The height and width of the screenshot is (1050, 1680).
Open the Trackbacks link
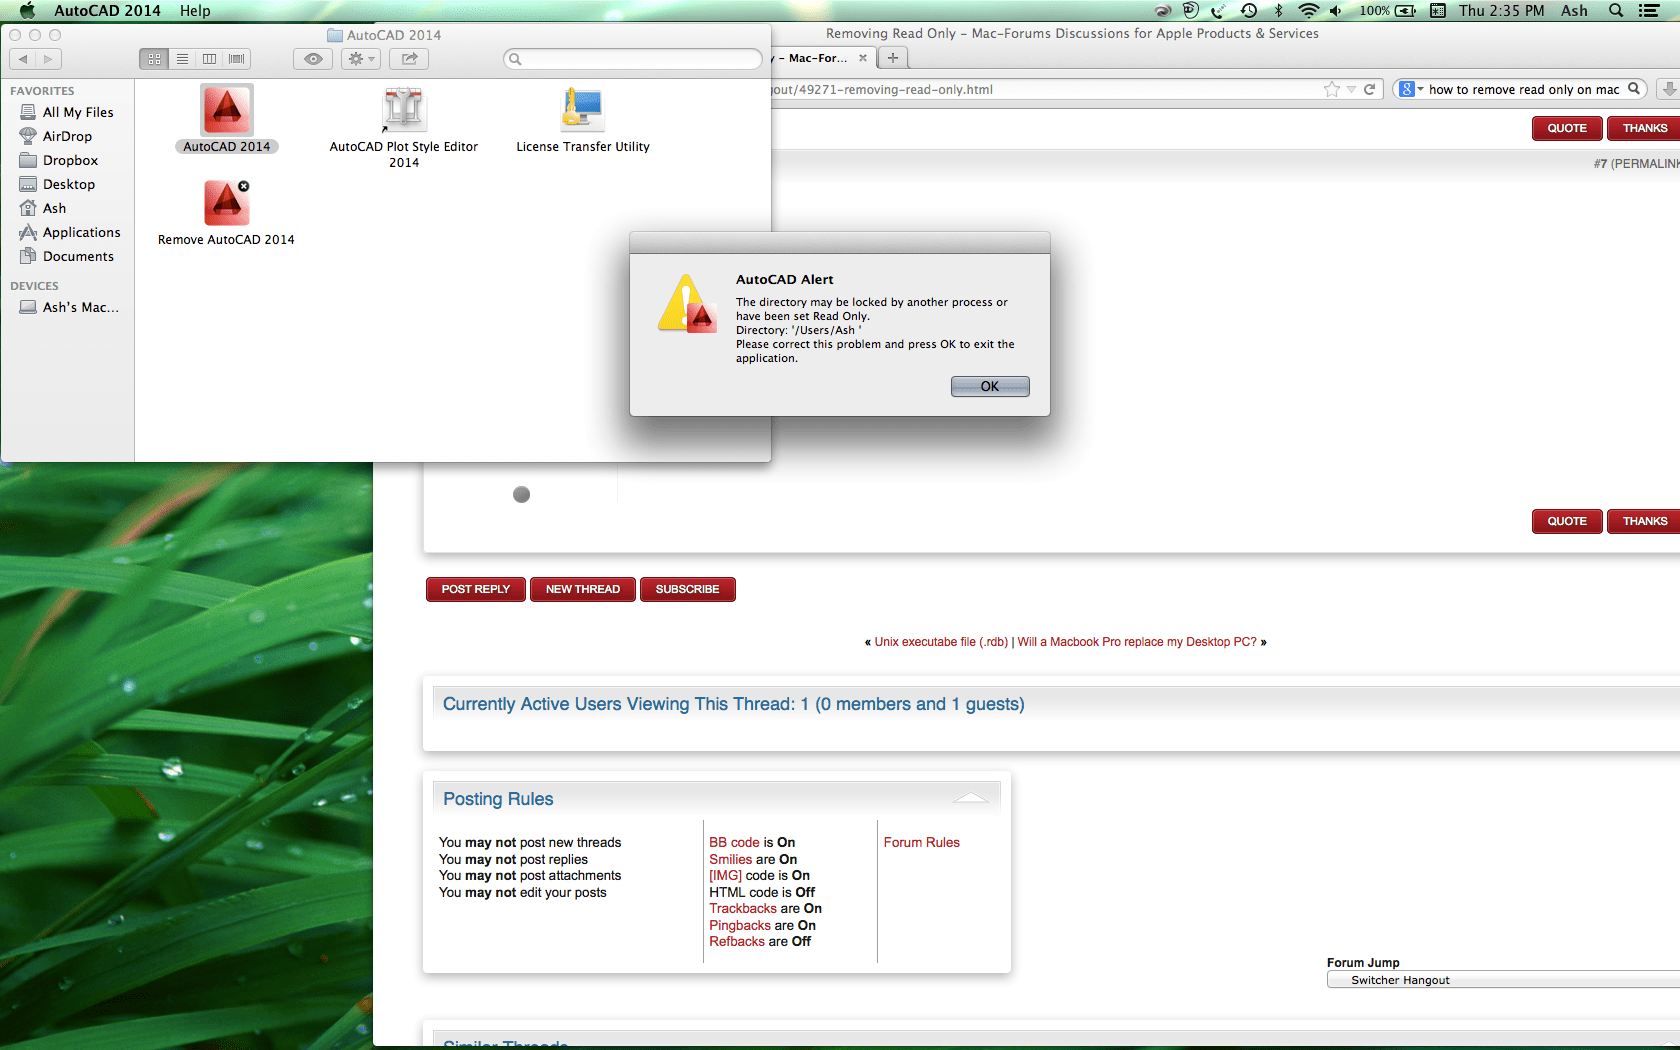pos(743,909)
